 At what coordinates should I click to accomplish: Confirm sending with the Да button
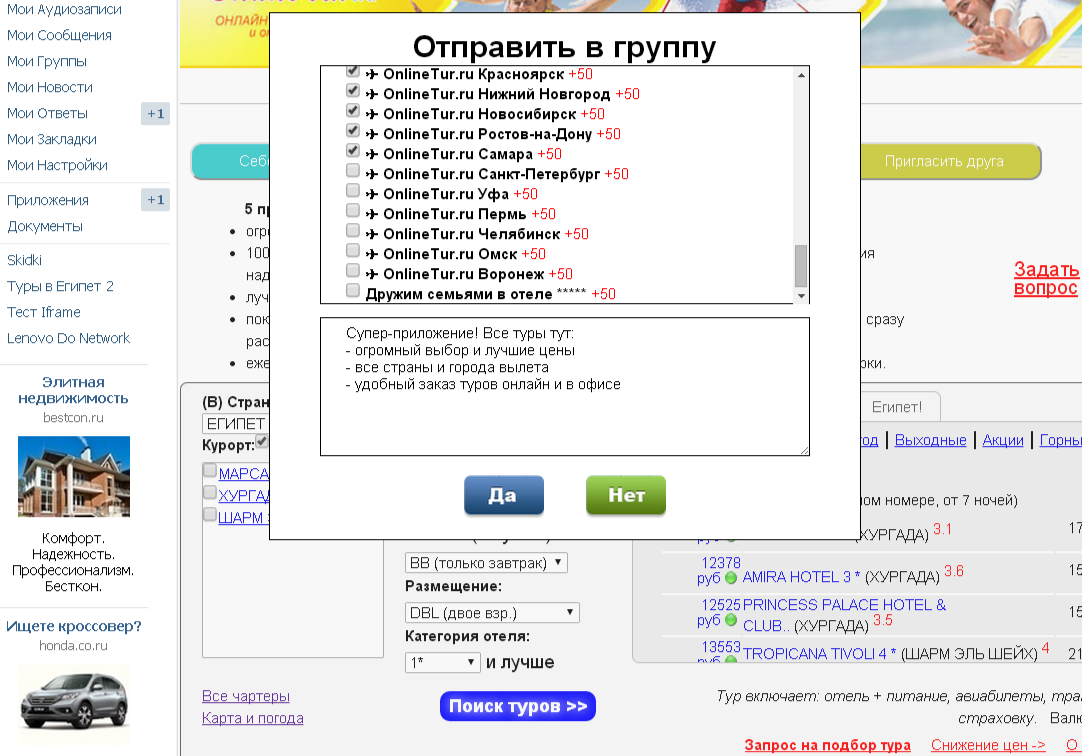coord(504,495)
